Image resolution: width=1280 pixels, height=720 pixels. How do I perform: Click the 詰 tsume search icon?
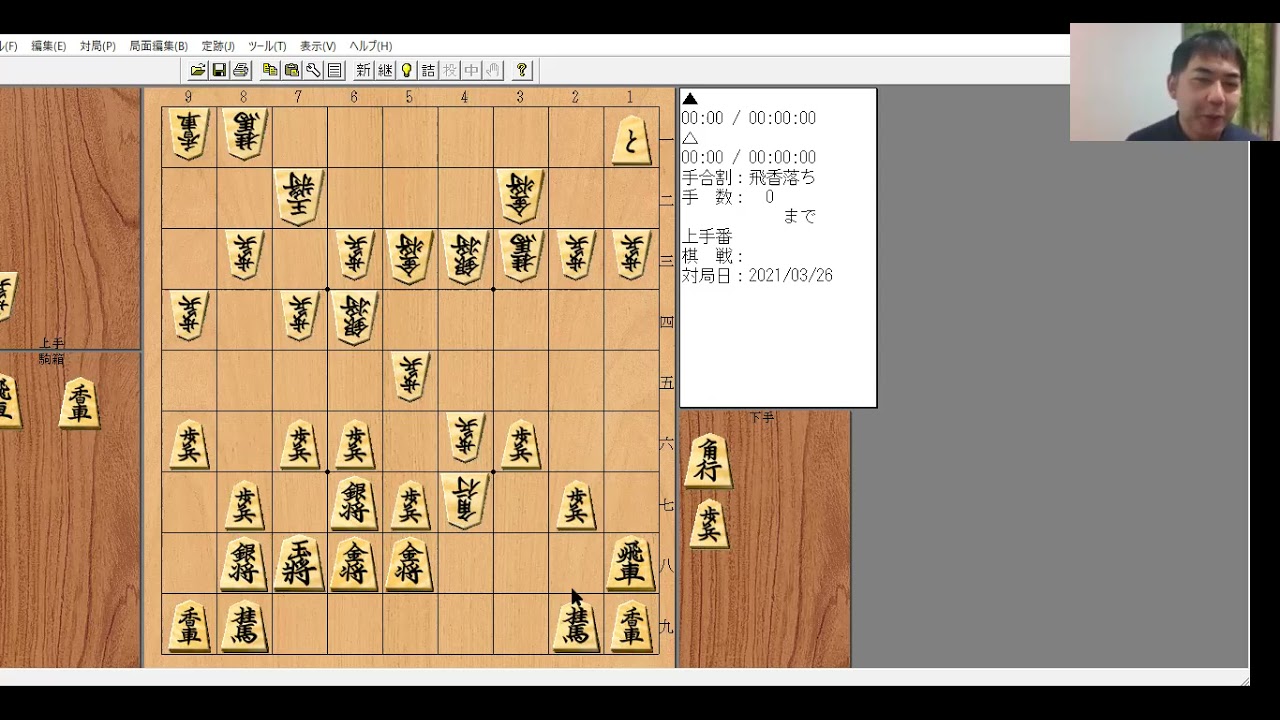[428, 70]
